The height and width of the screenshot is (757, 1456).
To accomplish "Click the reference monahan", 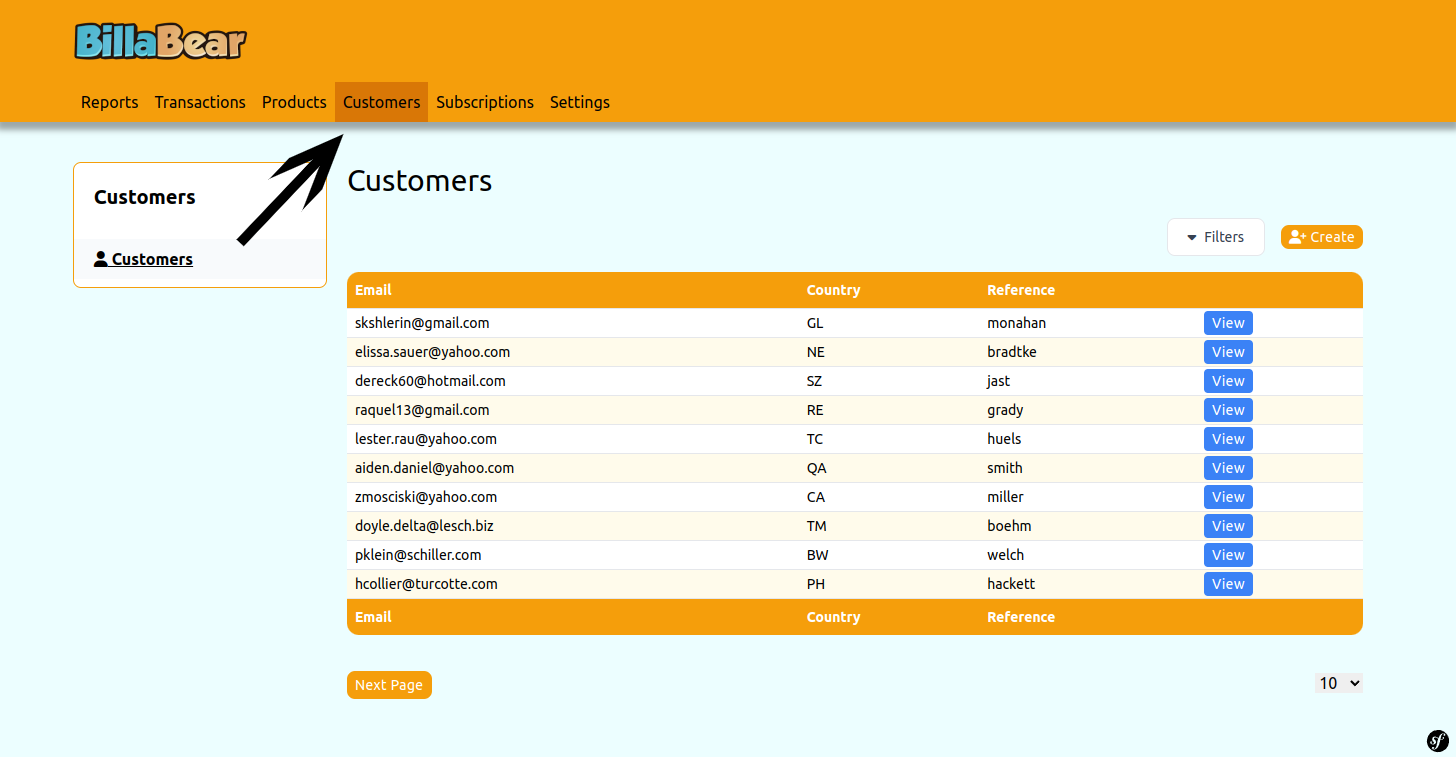I will pyautogui.click(x=1017, y=323).
